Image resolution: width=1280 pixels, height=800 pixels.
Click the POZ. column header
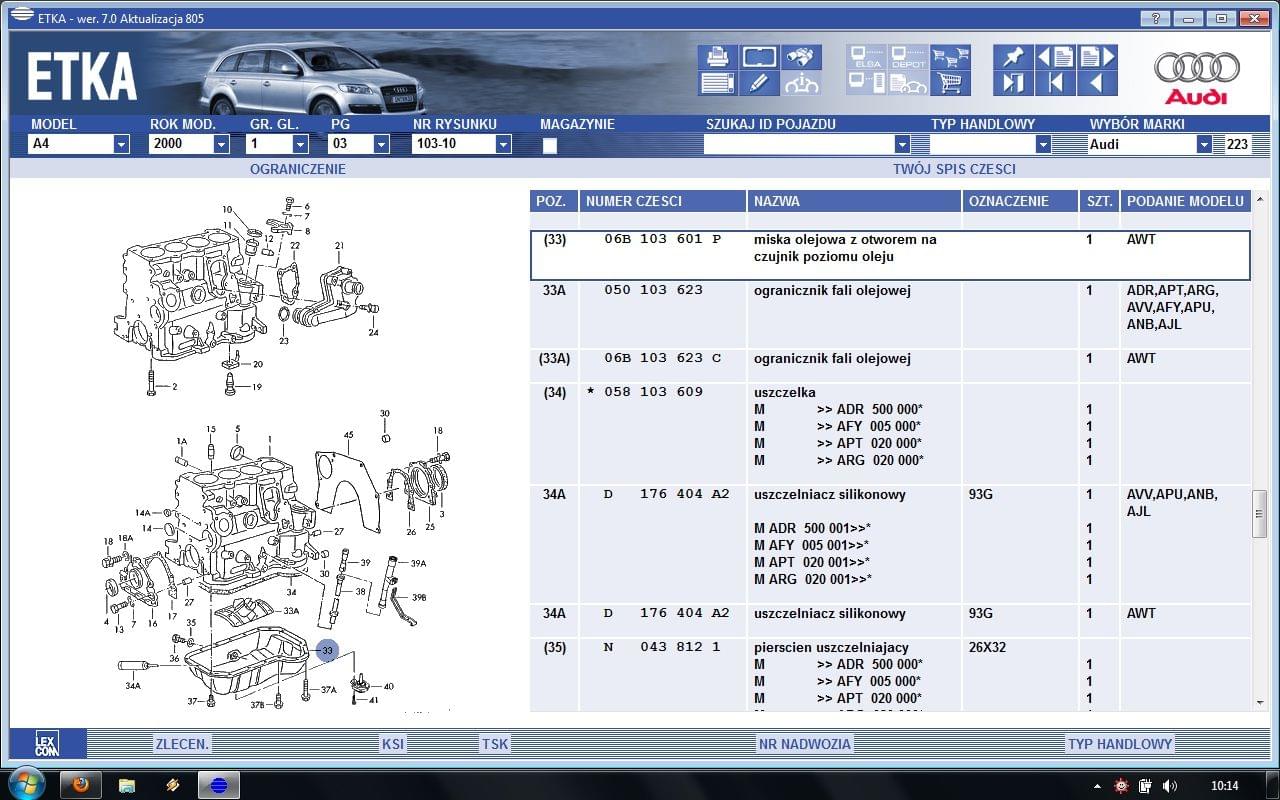pos(553,201)
